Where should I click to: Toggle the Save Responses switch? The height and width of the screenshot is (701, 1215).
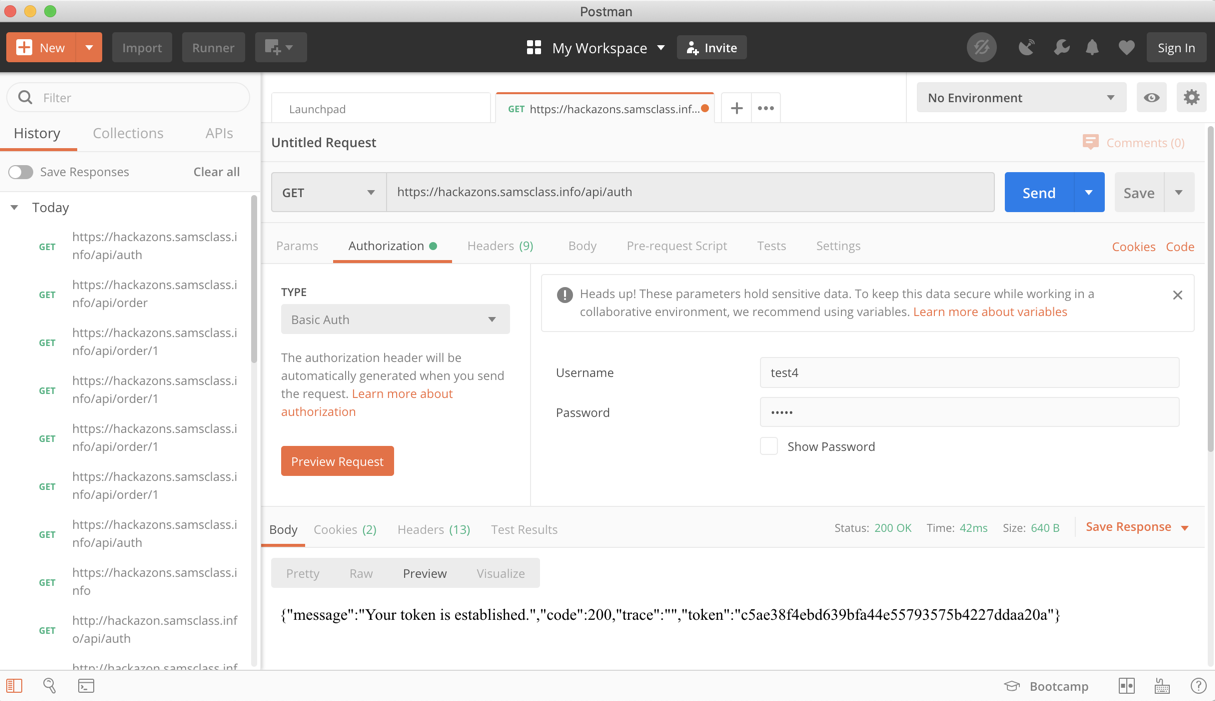click(21, 172)
